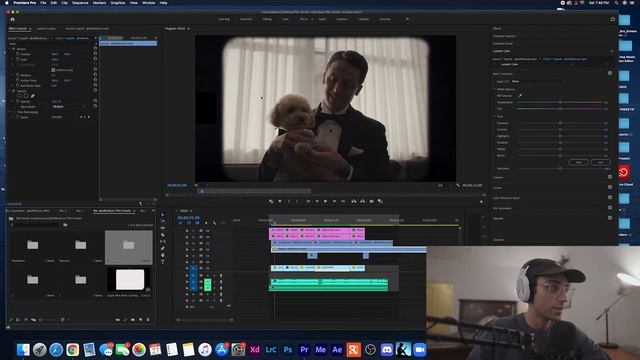
Task: Click the Saturation slider
Action: 560,168
